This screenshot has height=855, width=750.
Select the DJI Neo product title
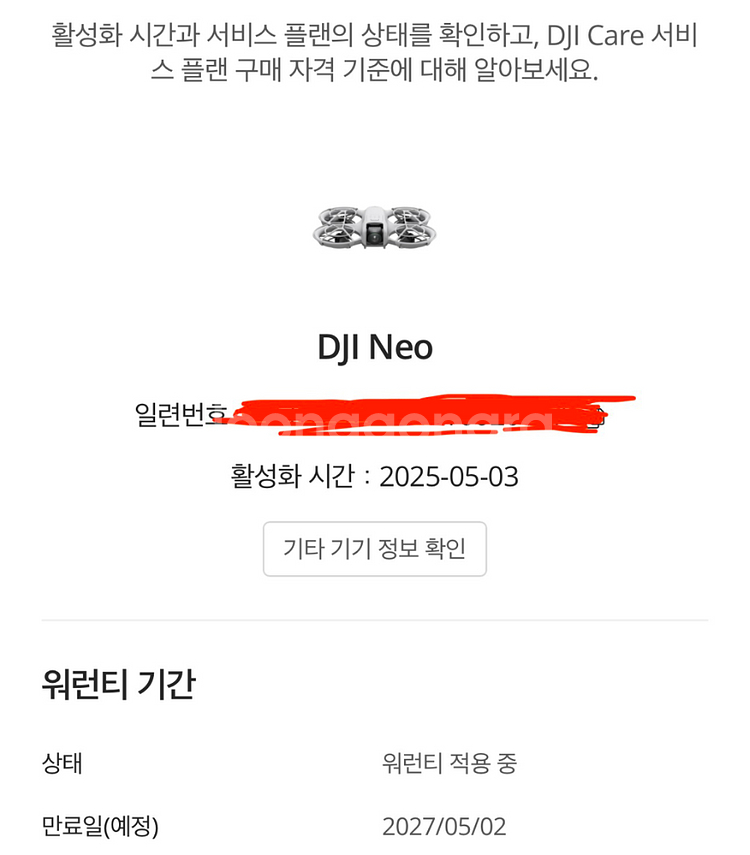pos(374,347)
